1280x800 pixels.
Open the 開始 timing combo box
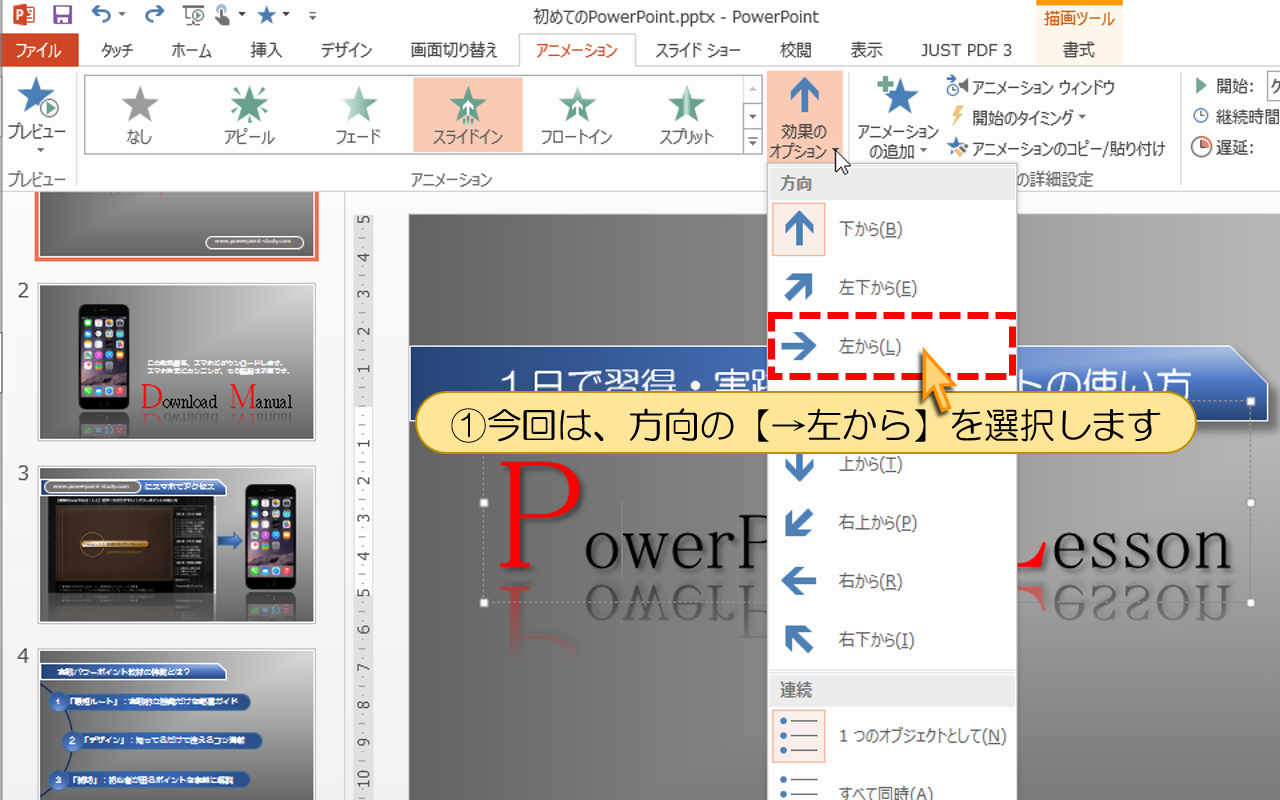(x=1273, y=86)
